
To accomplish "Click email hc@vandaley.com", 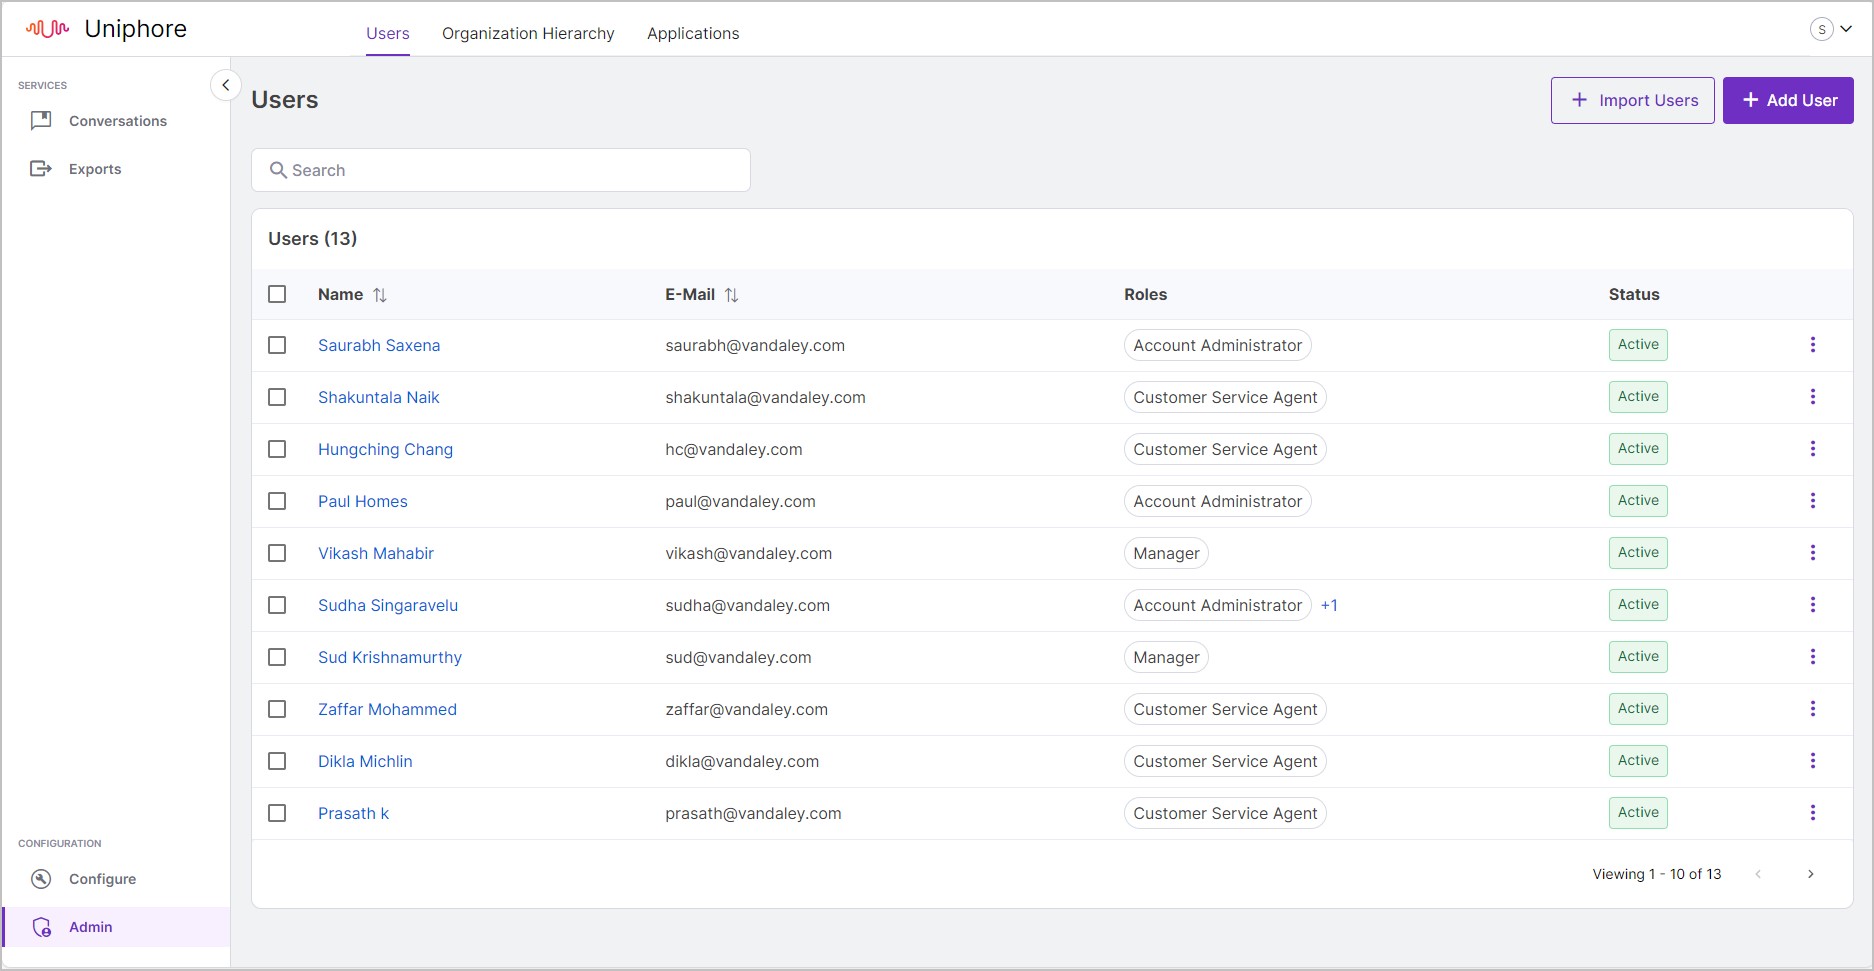I will point(734,449).
